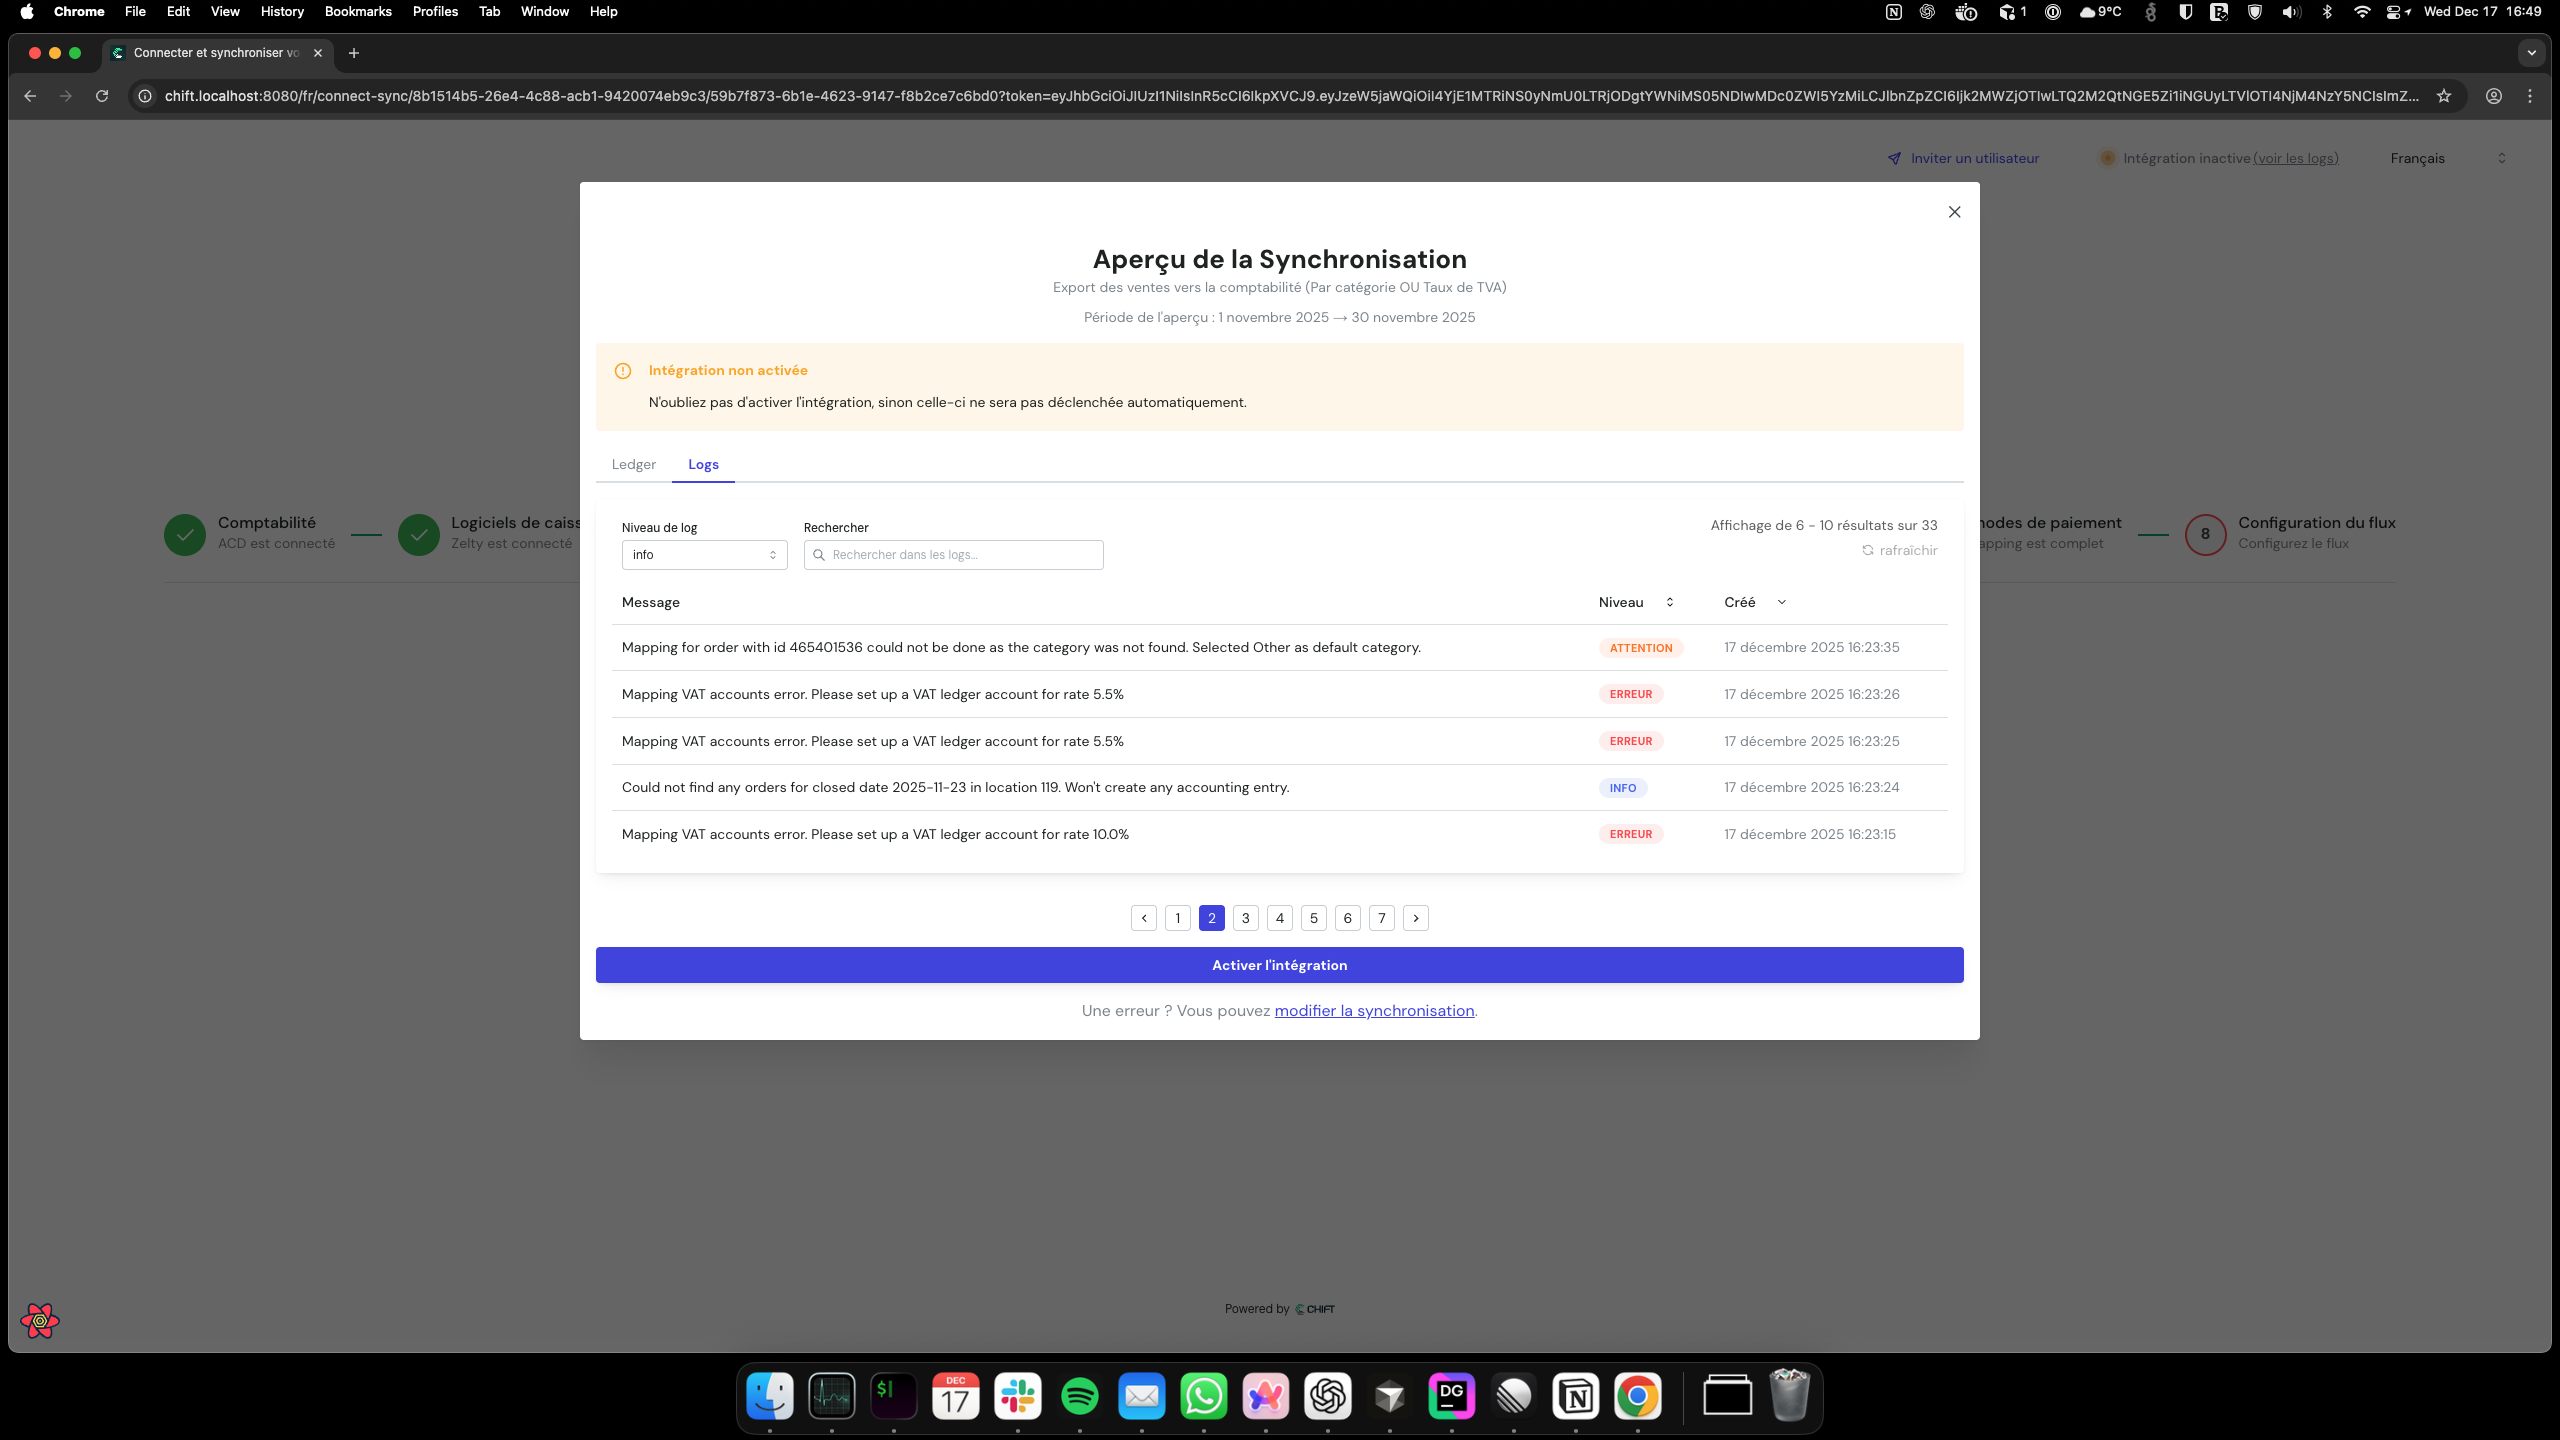Click the Activer l'intégration button
This screenshot has width=2560, height=1440.
click(x=1279, y=964)
